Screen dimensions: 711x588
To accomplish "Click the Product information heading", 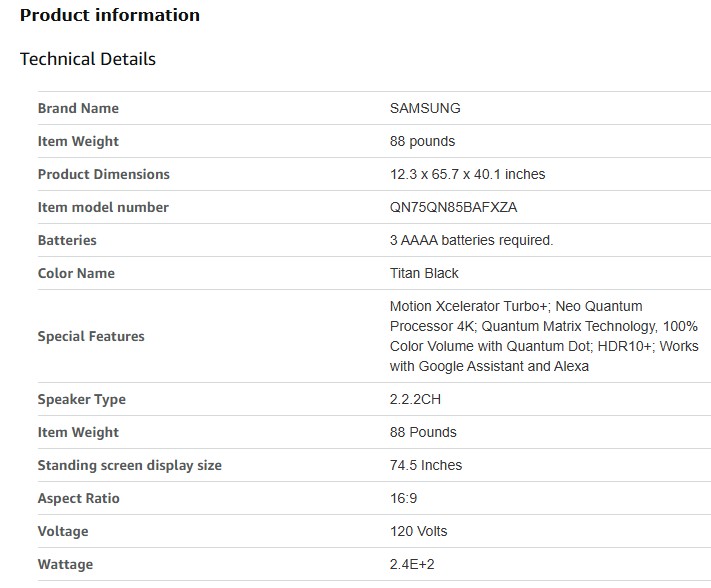I will tap(110, 15).
